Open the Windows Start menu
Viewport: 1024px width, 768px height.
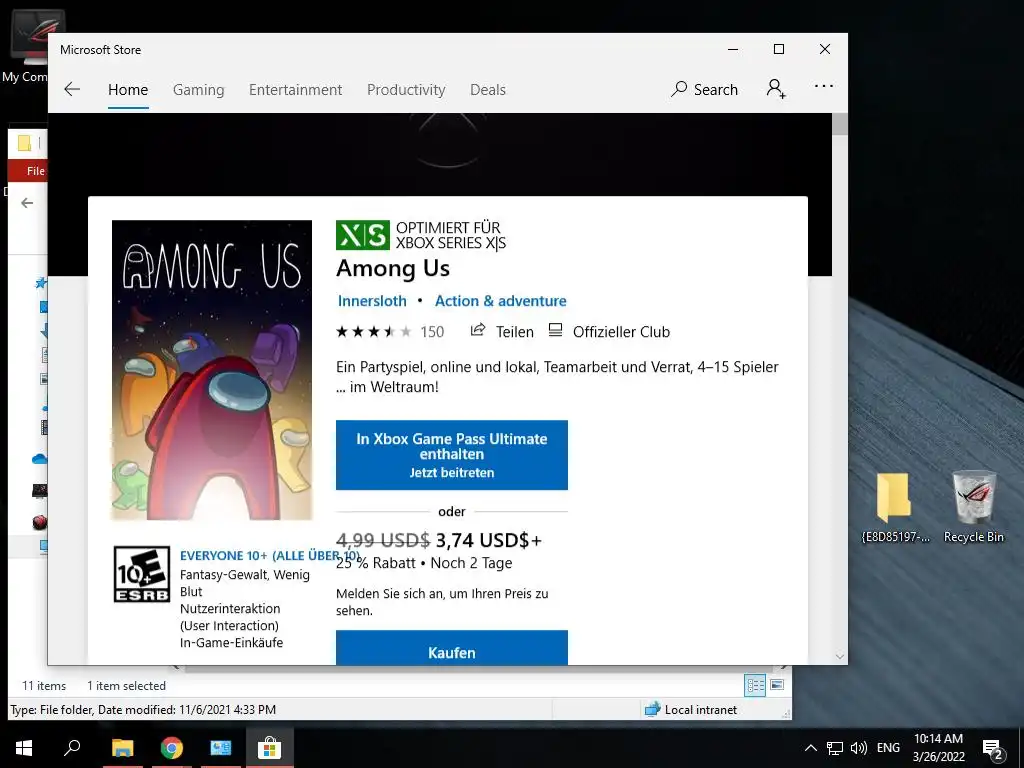[x=24, y=748]
